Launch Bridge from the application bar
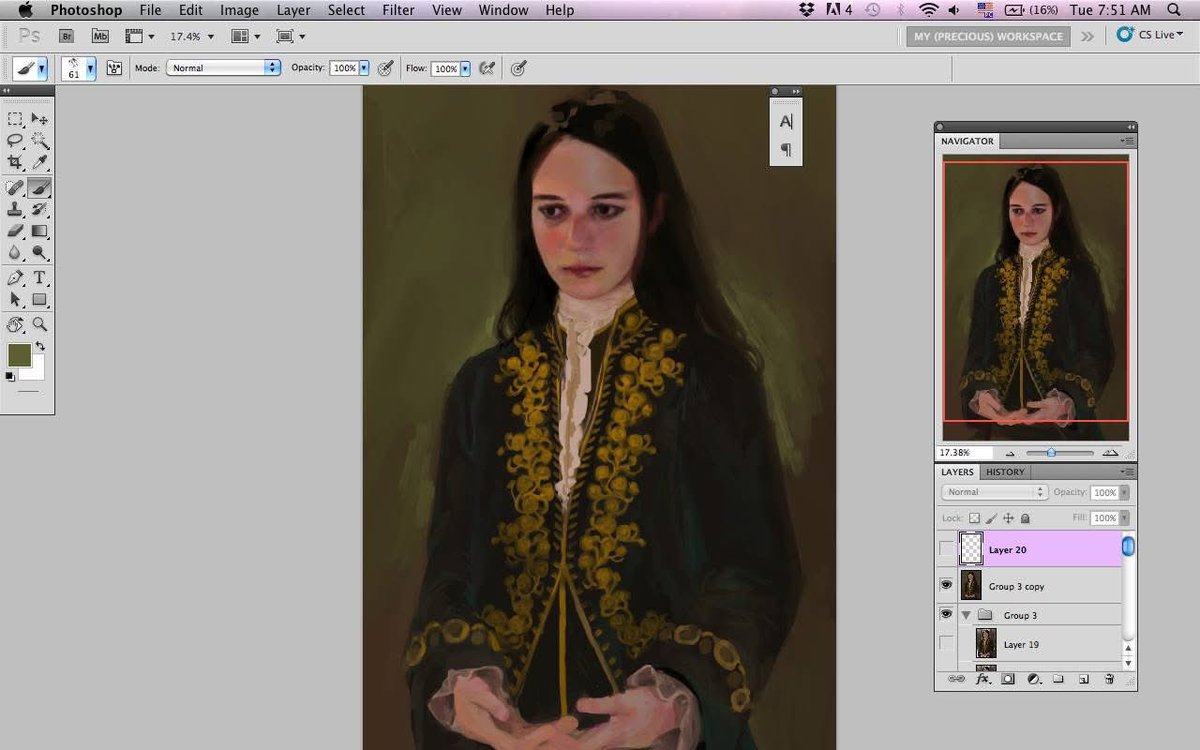Image resolution: width=1200 pixels, height=750 pixels. point(67,36)
